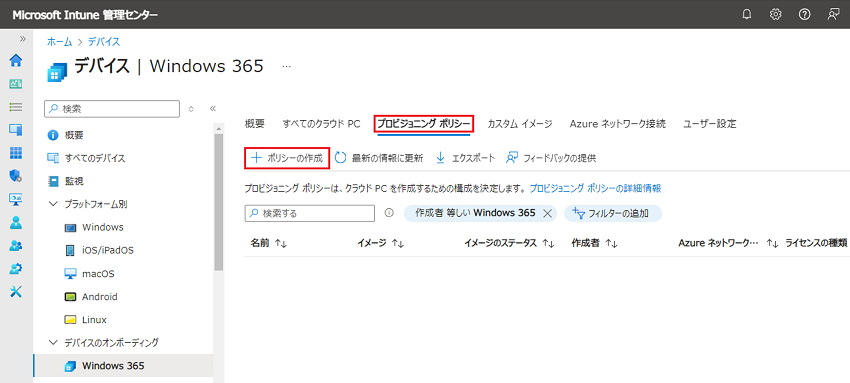Image resolution: width=850 pixels, height=383 pixels.
Task: Open Users person icon in left rail
Action: pos(16,222)
